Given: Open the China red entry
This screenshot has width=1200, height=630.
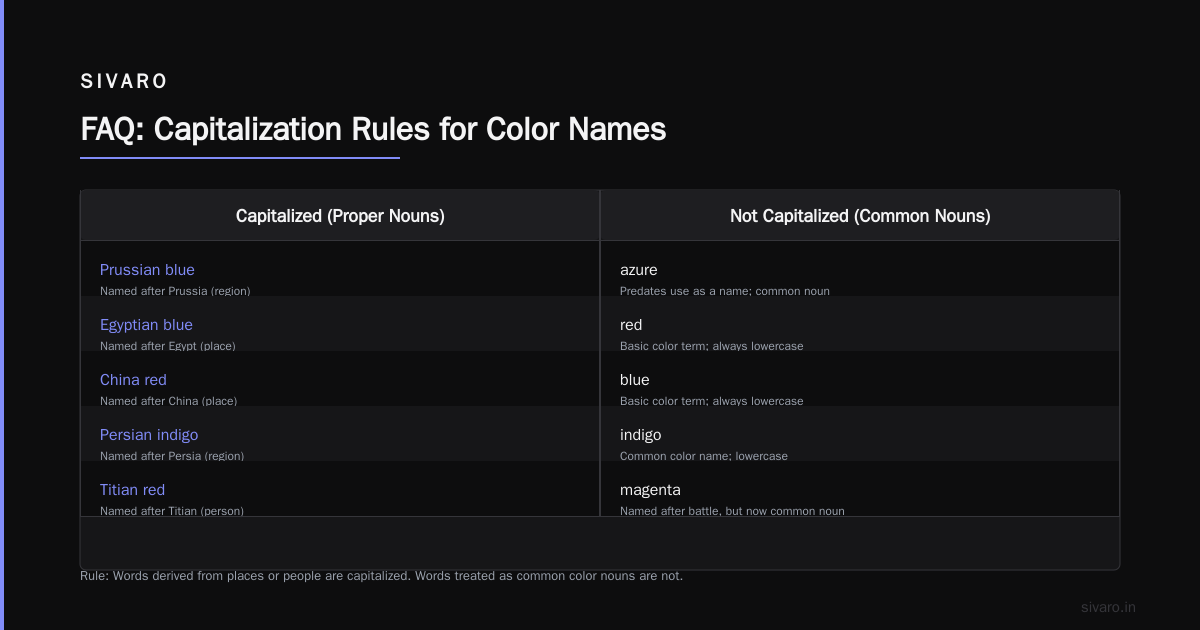Looking at the screenshot, I should (x=133, y=380).
